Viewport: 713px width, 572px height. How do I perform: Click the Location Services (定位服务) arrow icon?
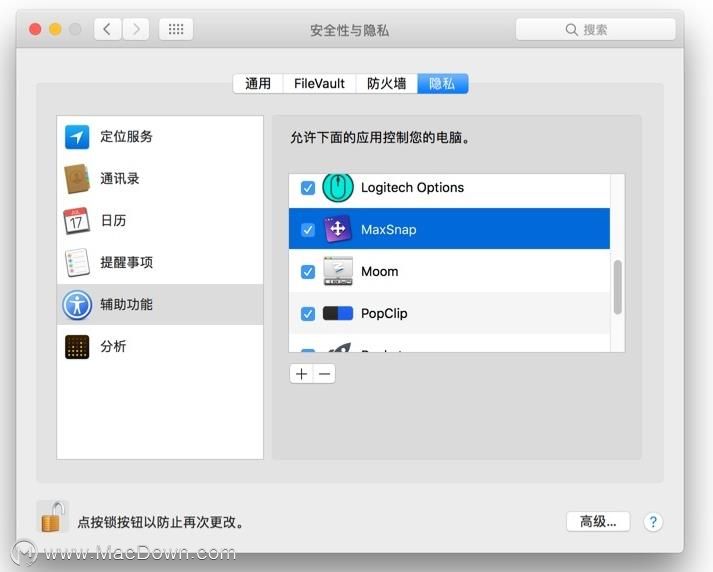[x=77, y=137]
